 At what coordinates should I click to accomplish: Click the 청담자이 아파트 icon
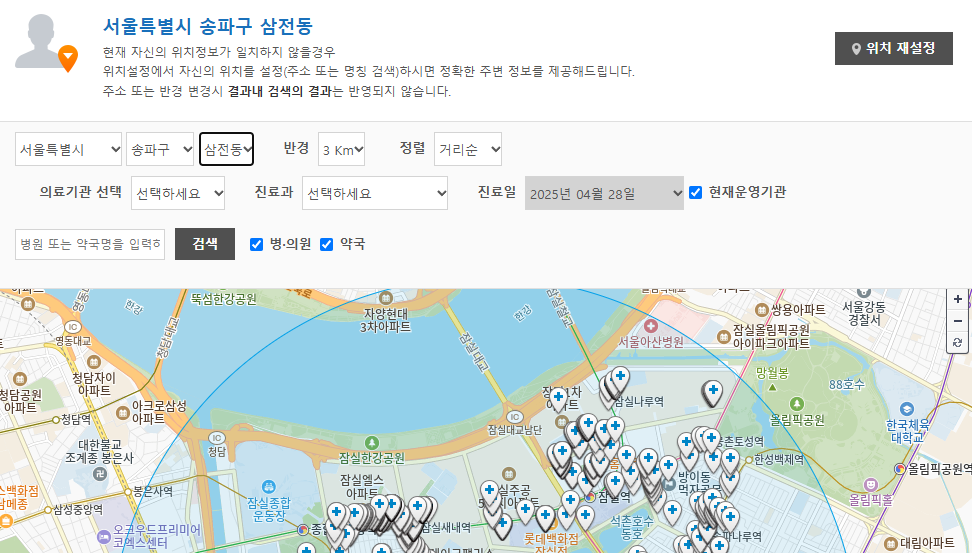94,362
